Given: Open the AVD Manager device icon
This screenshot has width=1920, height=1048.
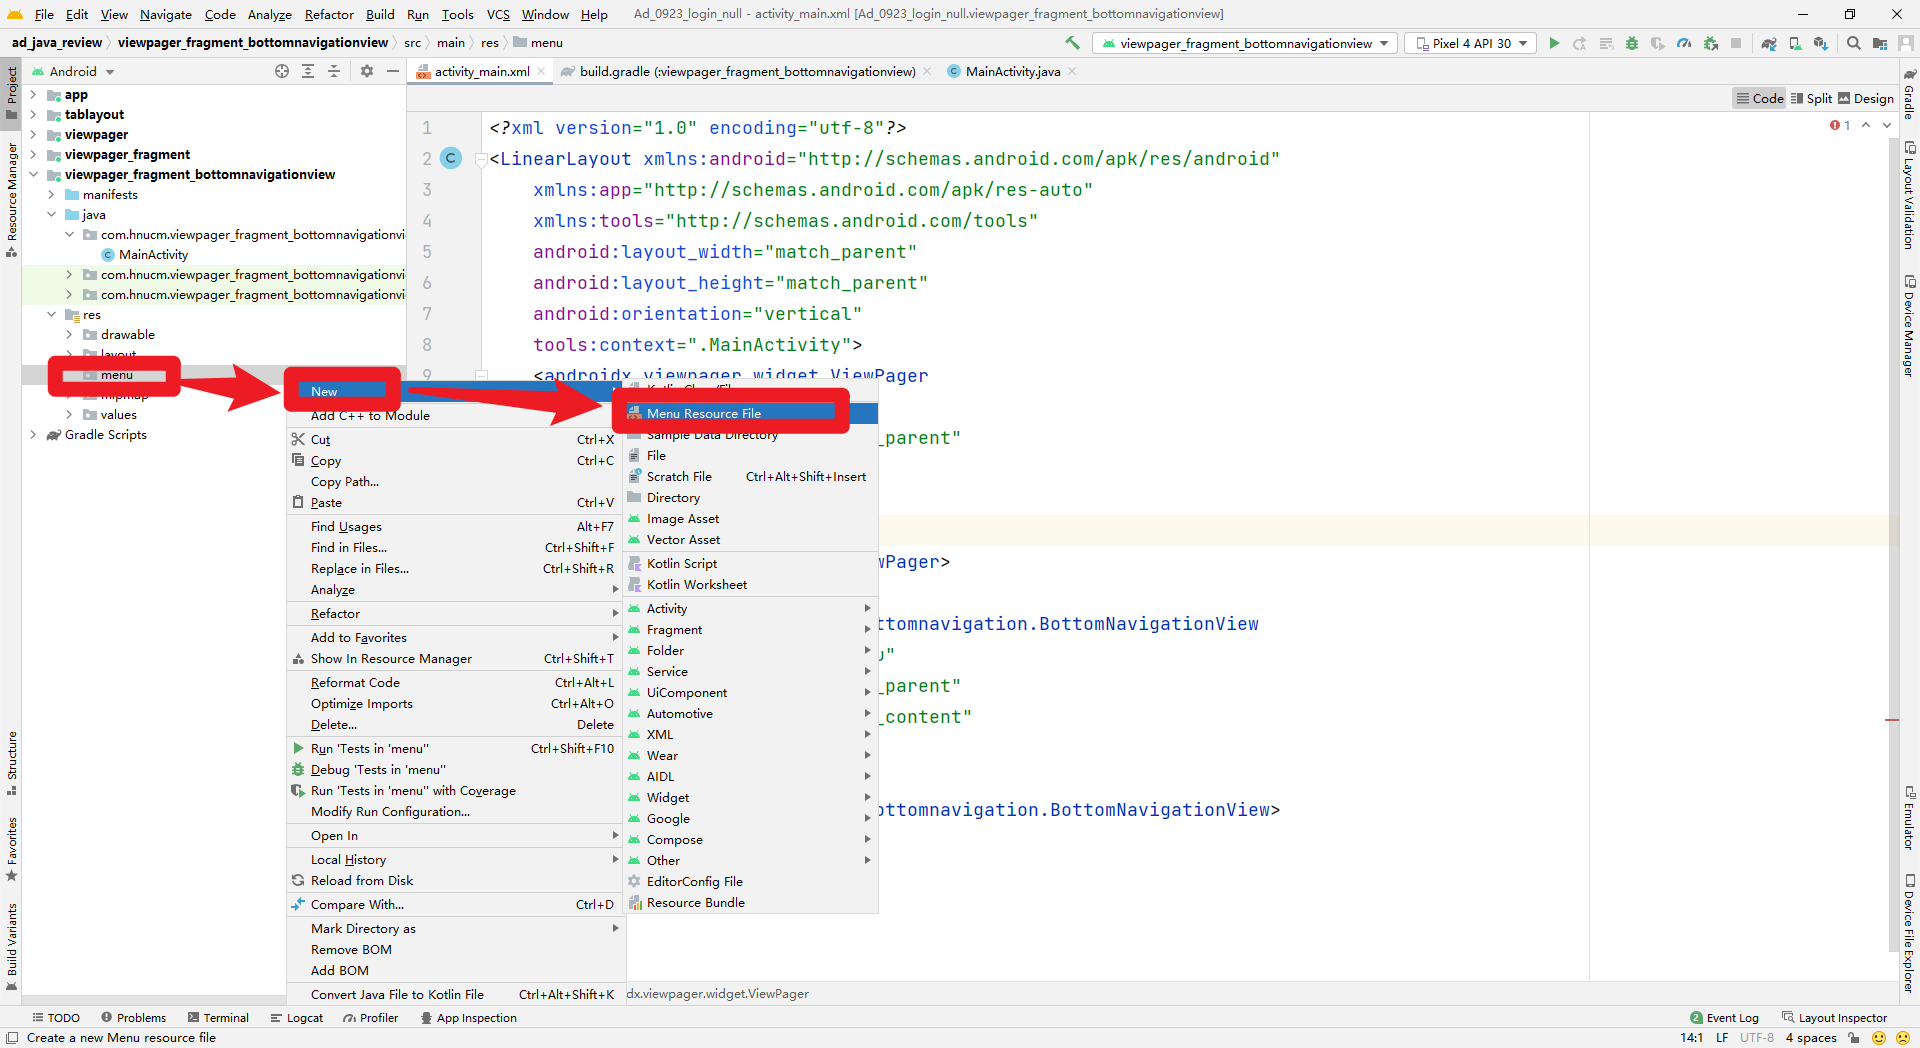Looking at the screenshot, I should (1795, 43).
